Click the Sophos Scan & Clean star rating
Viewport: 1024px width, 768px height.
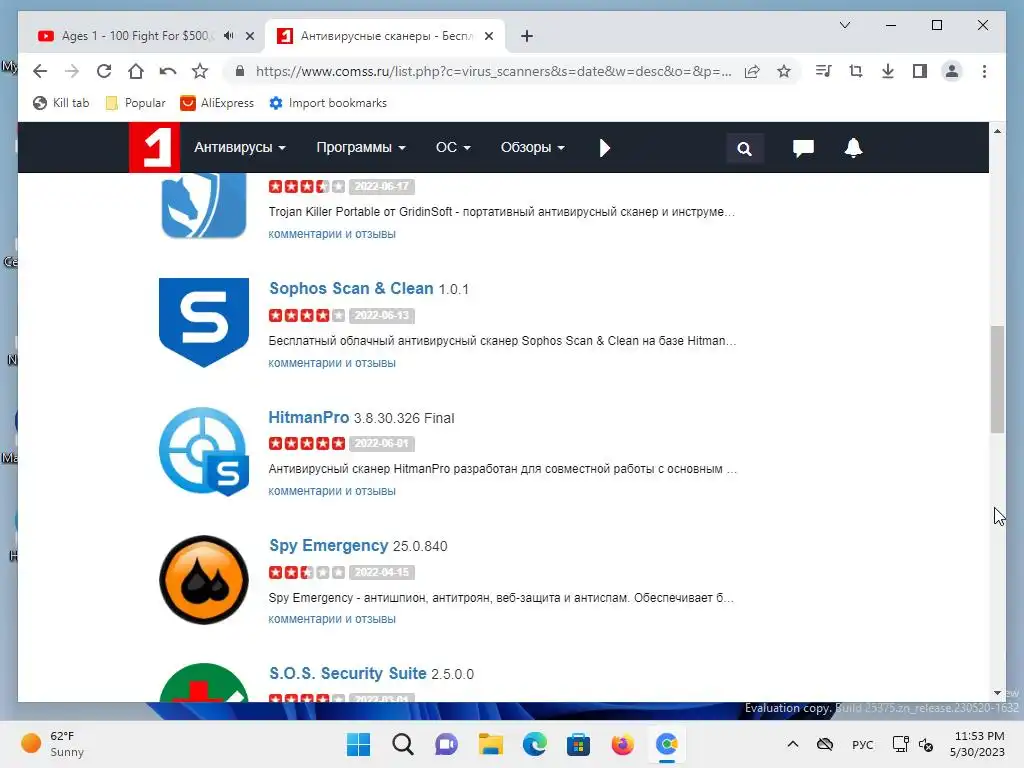306,315
